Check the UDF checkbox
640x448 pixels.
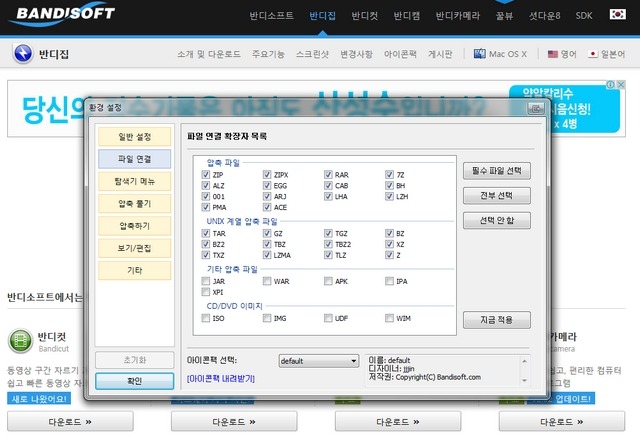(x=328, y=318)
